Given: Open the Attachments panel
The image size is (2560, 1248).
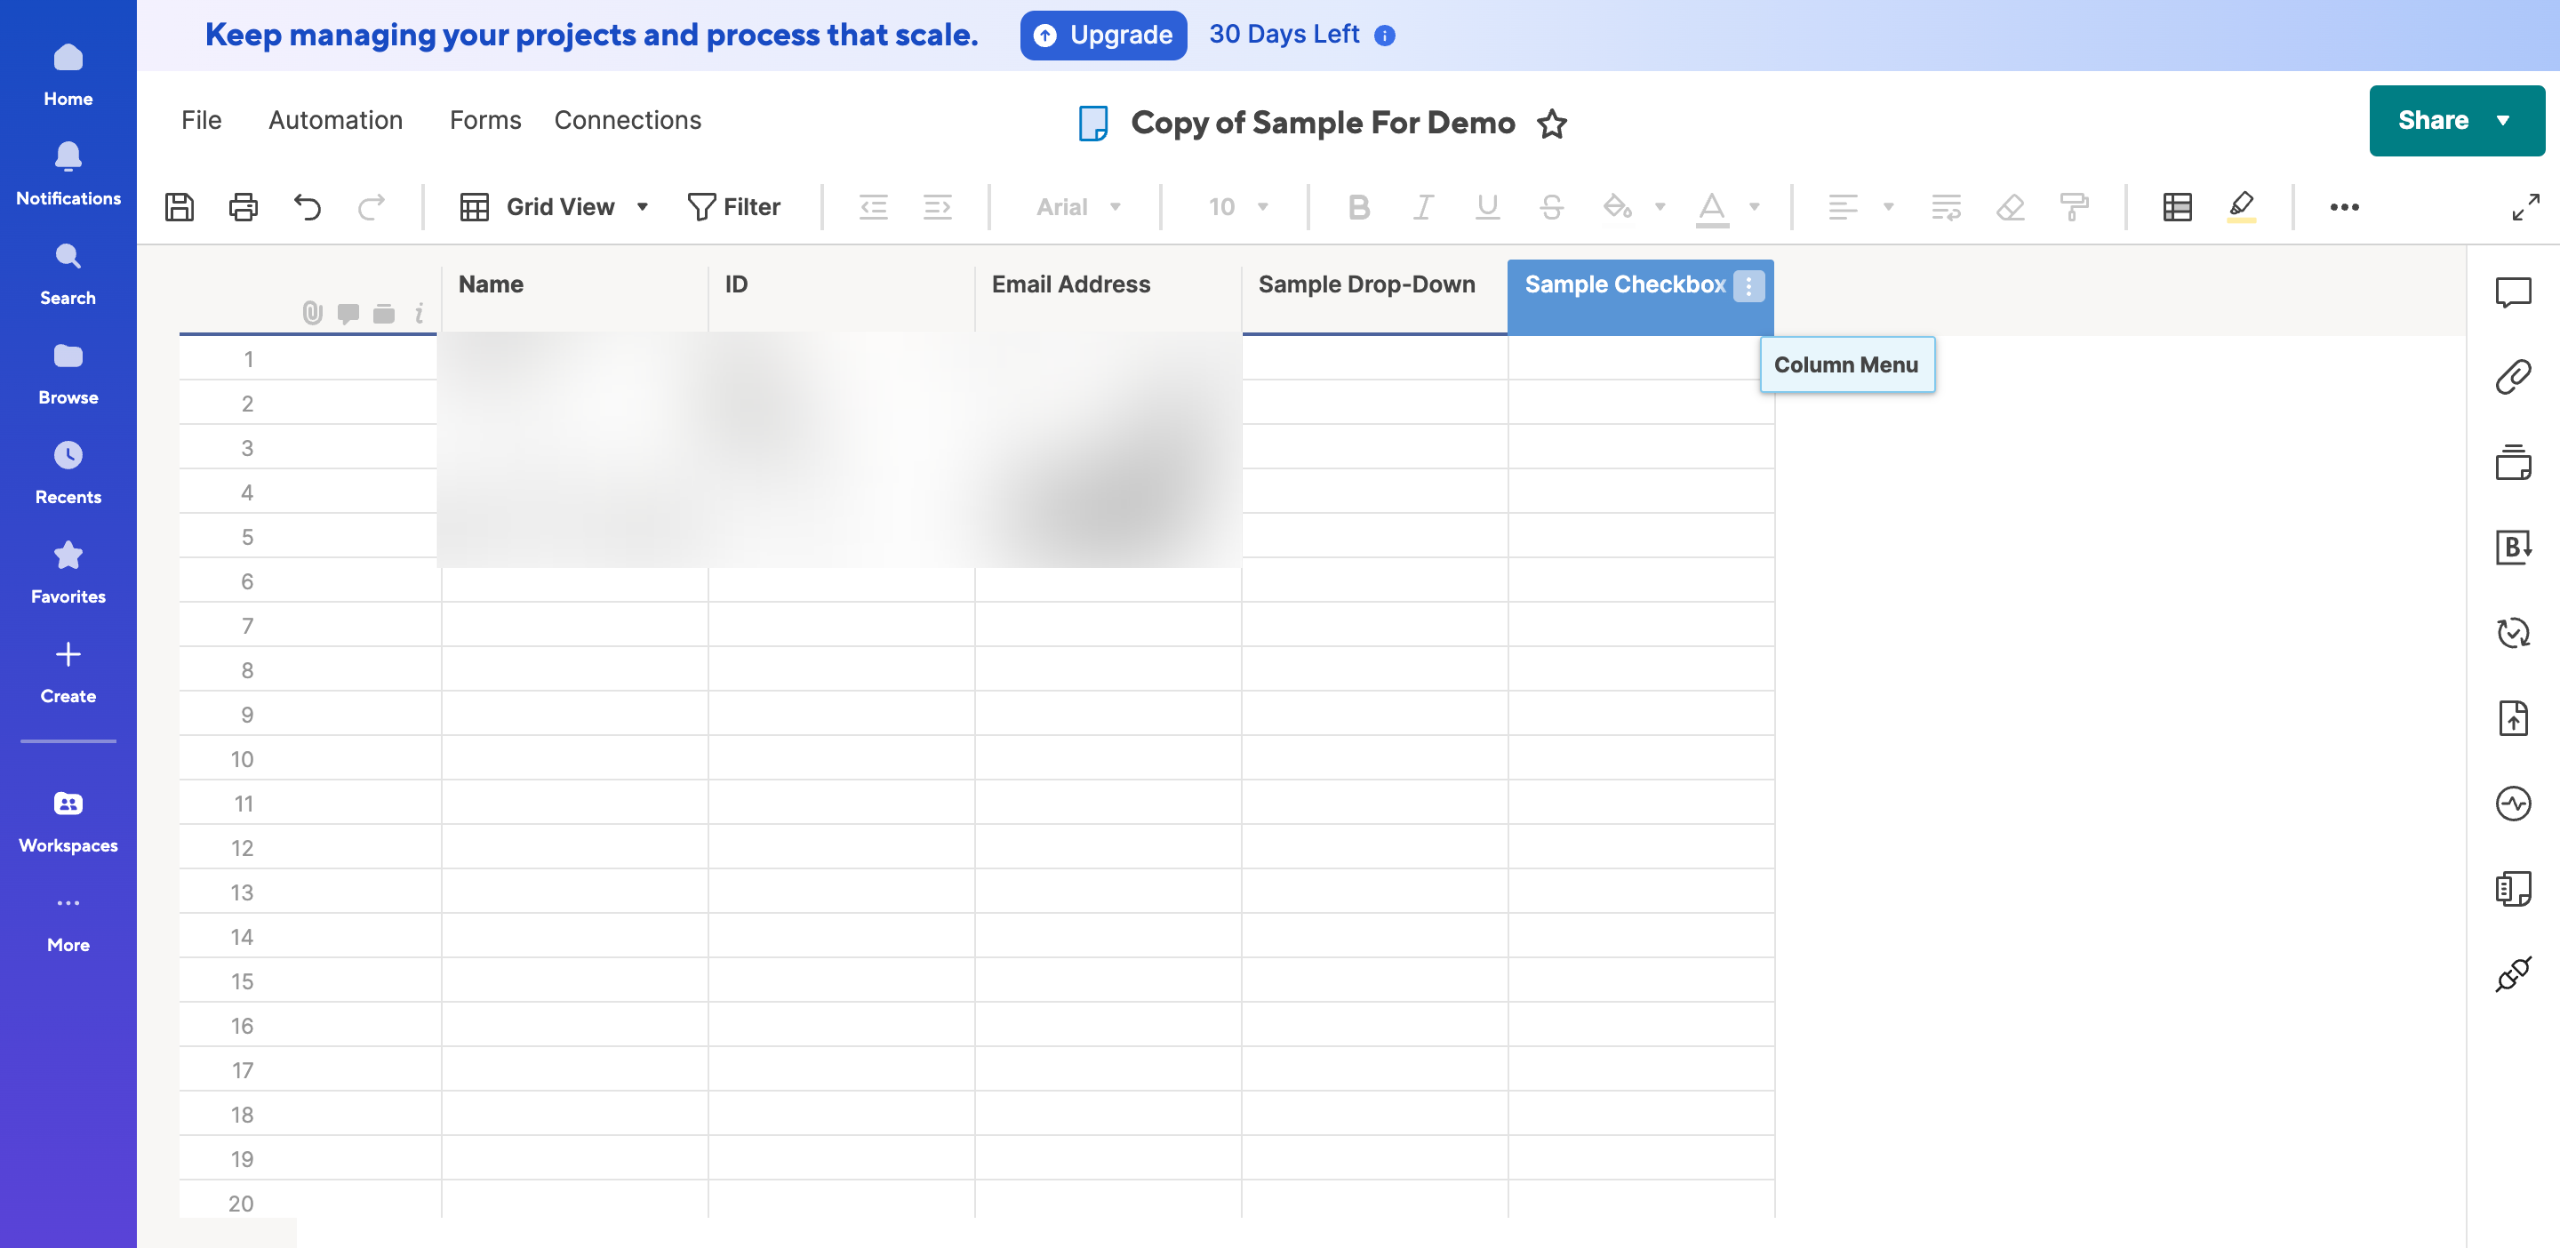Looking at the screenshot, I should [x=2515, y=375].
